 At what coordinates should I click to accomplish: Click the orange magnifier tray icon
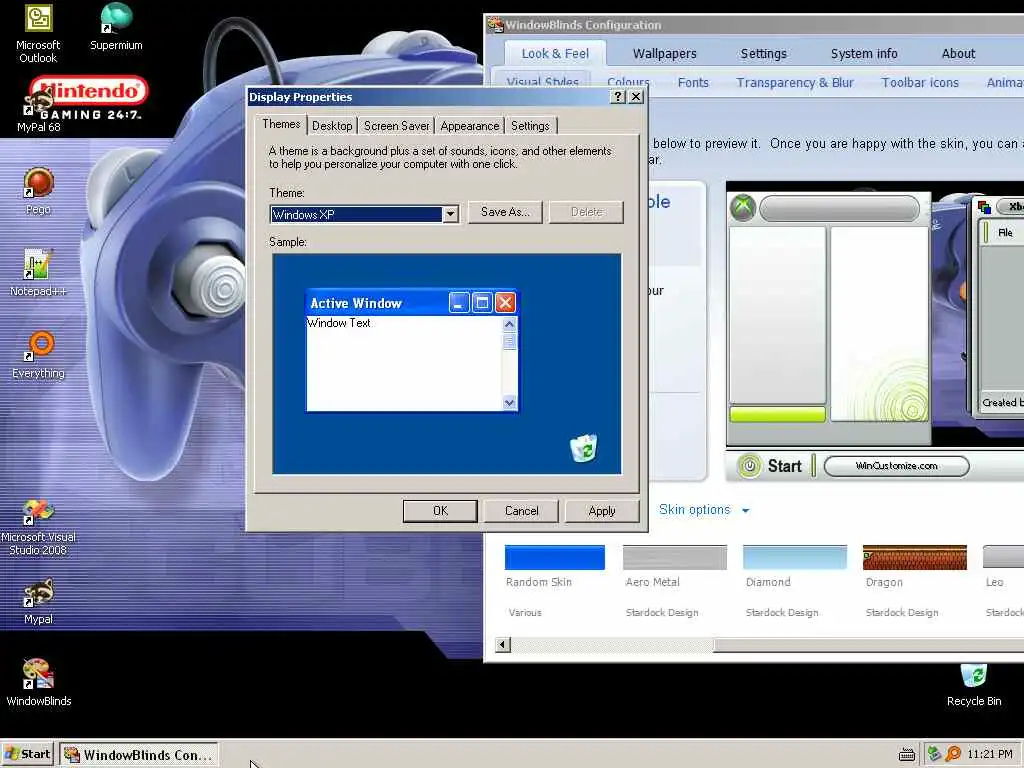point(953,754)
